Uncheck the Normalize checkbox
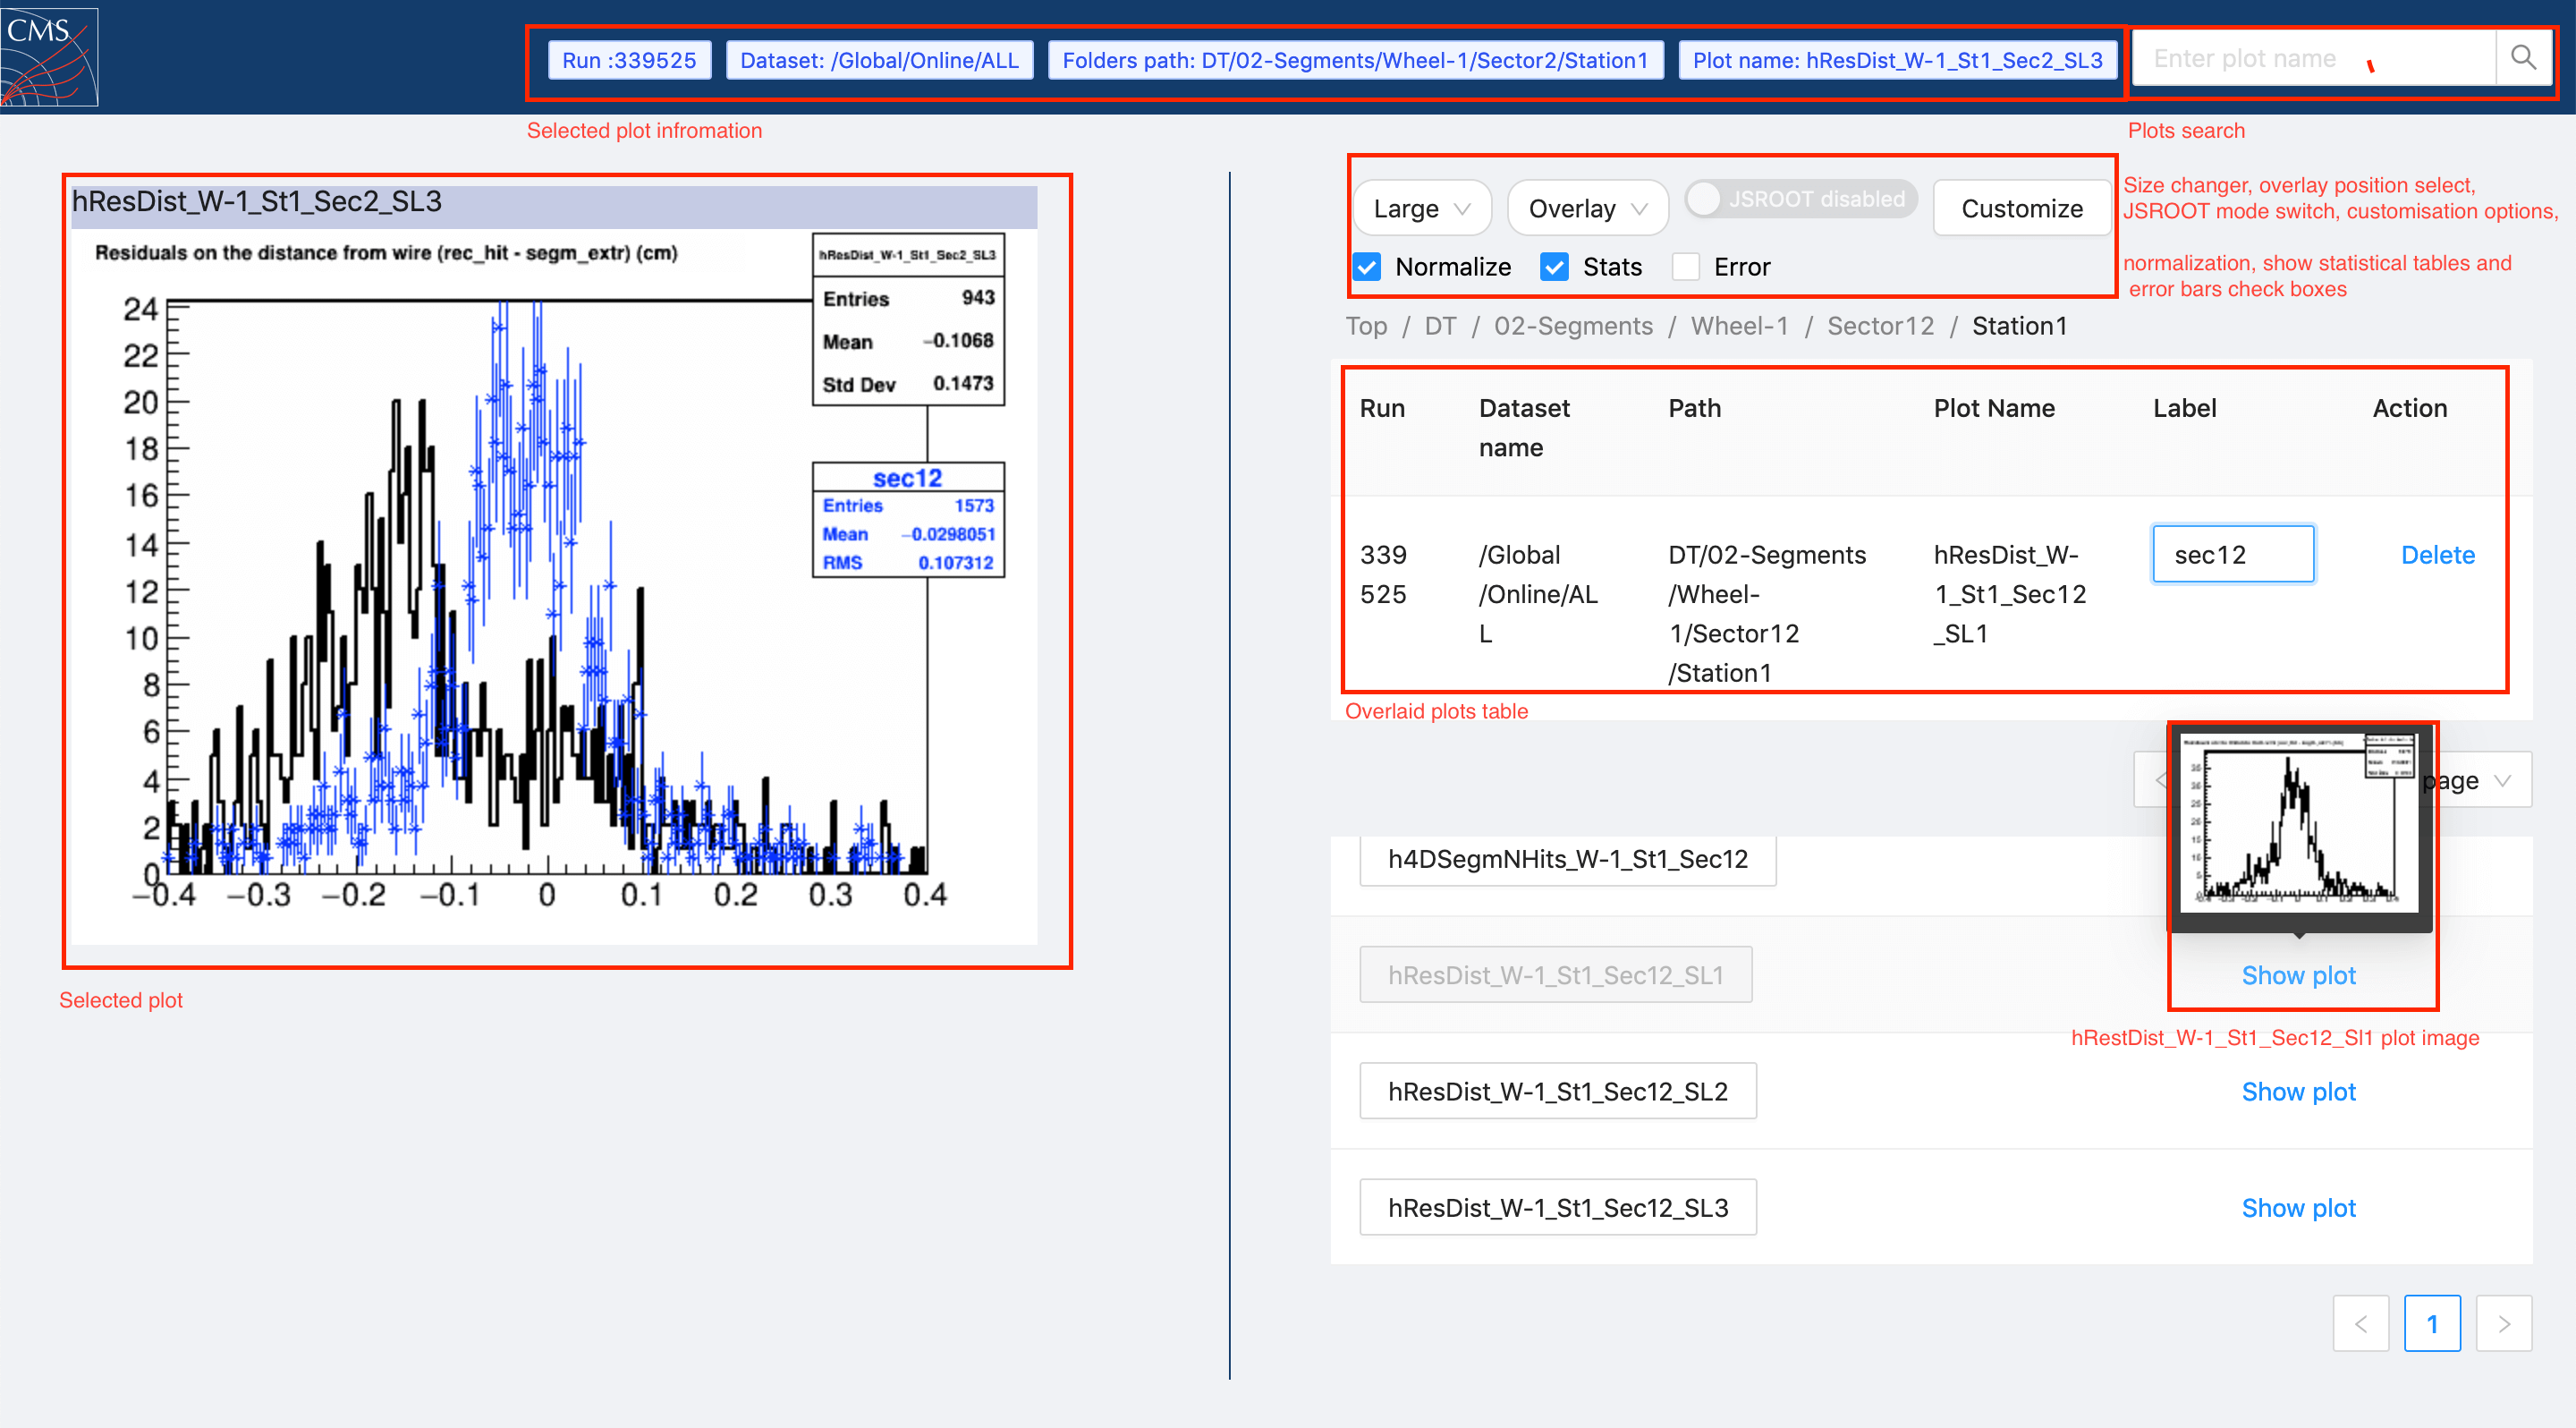 [1367, 267]
